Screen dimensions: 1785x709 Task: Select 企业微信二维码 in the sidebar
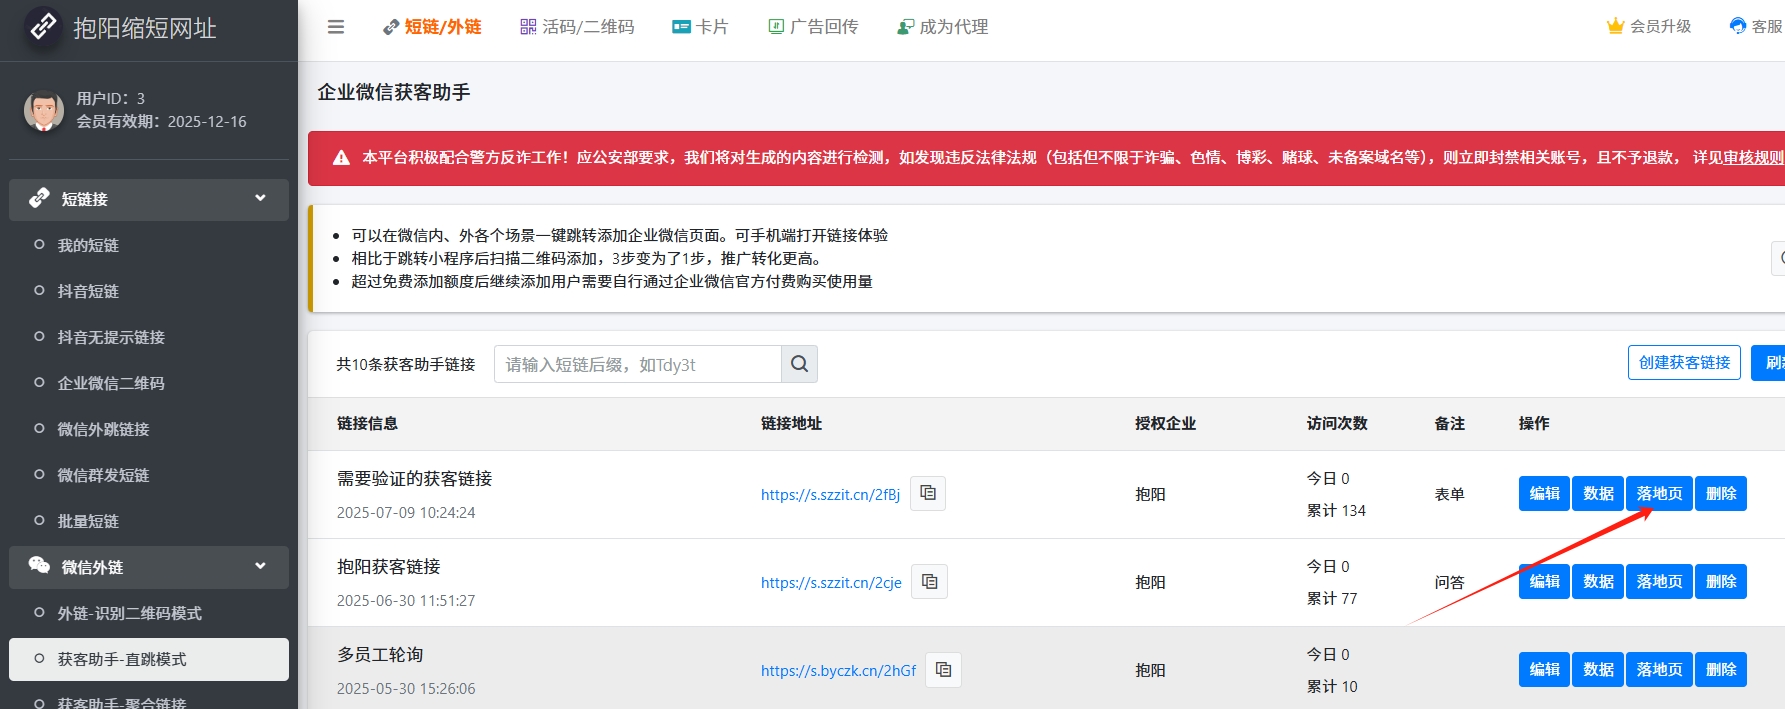tap(111, 383)
